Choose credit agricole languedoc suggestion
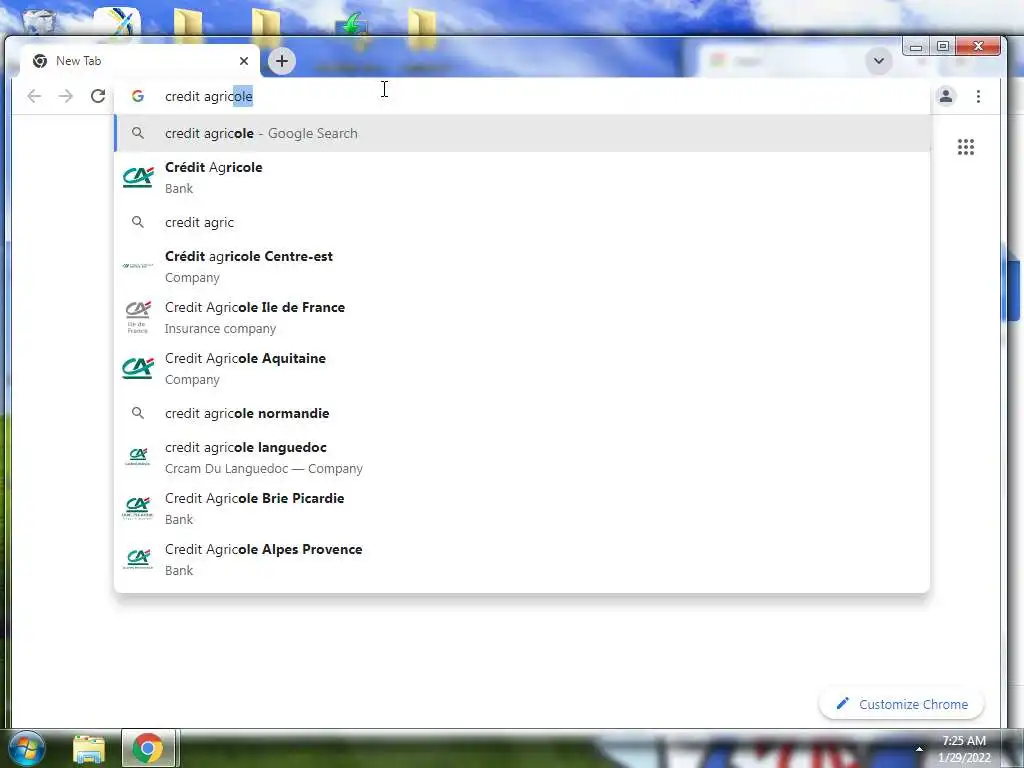 click(x=522, y=458)
